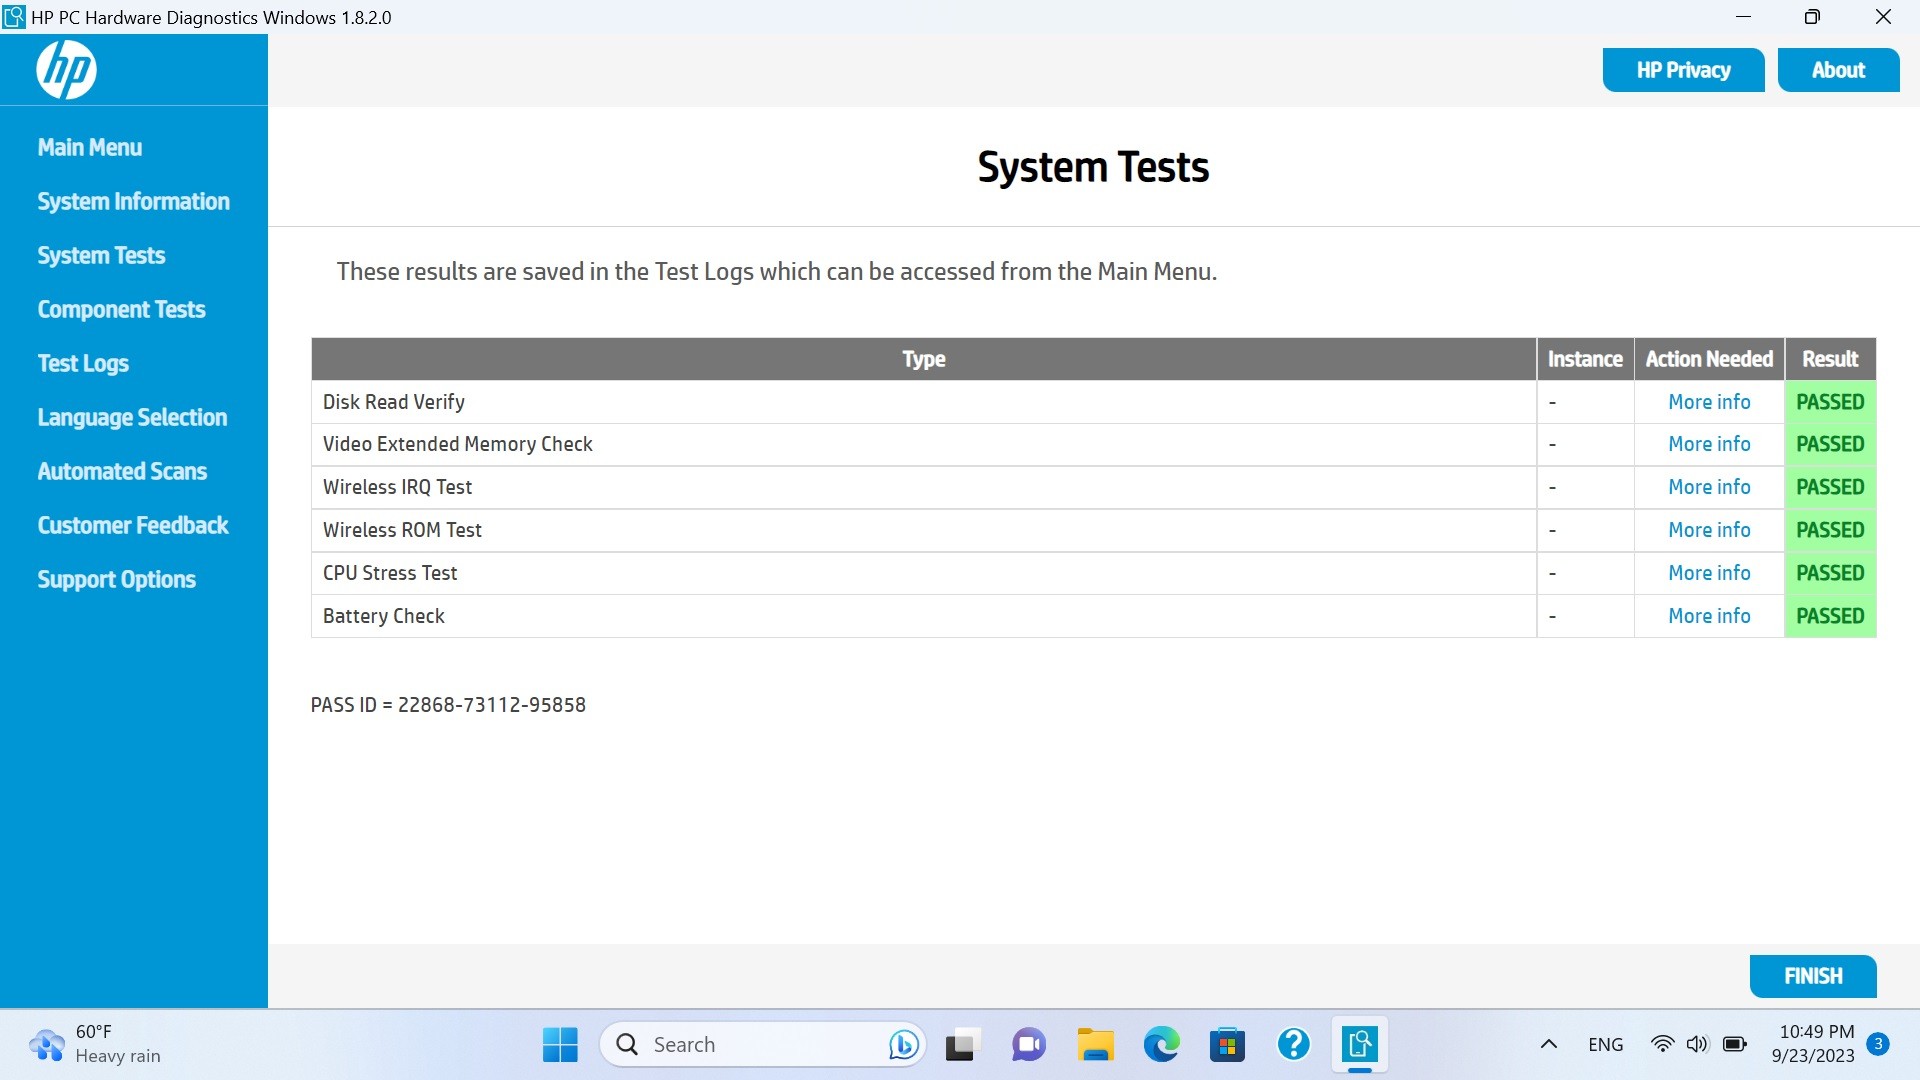Open the Teams chat taskbar icon

click(1028, 1045)
